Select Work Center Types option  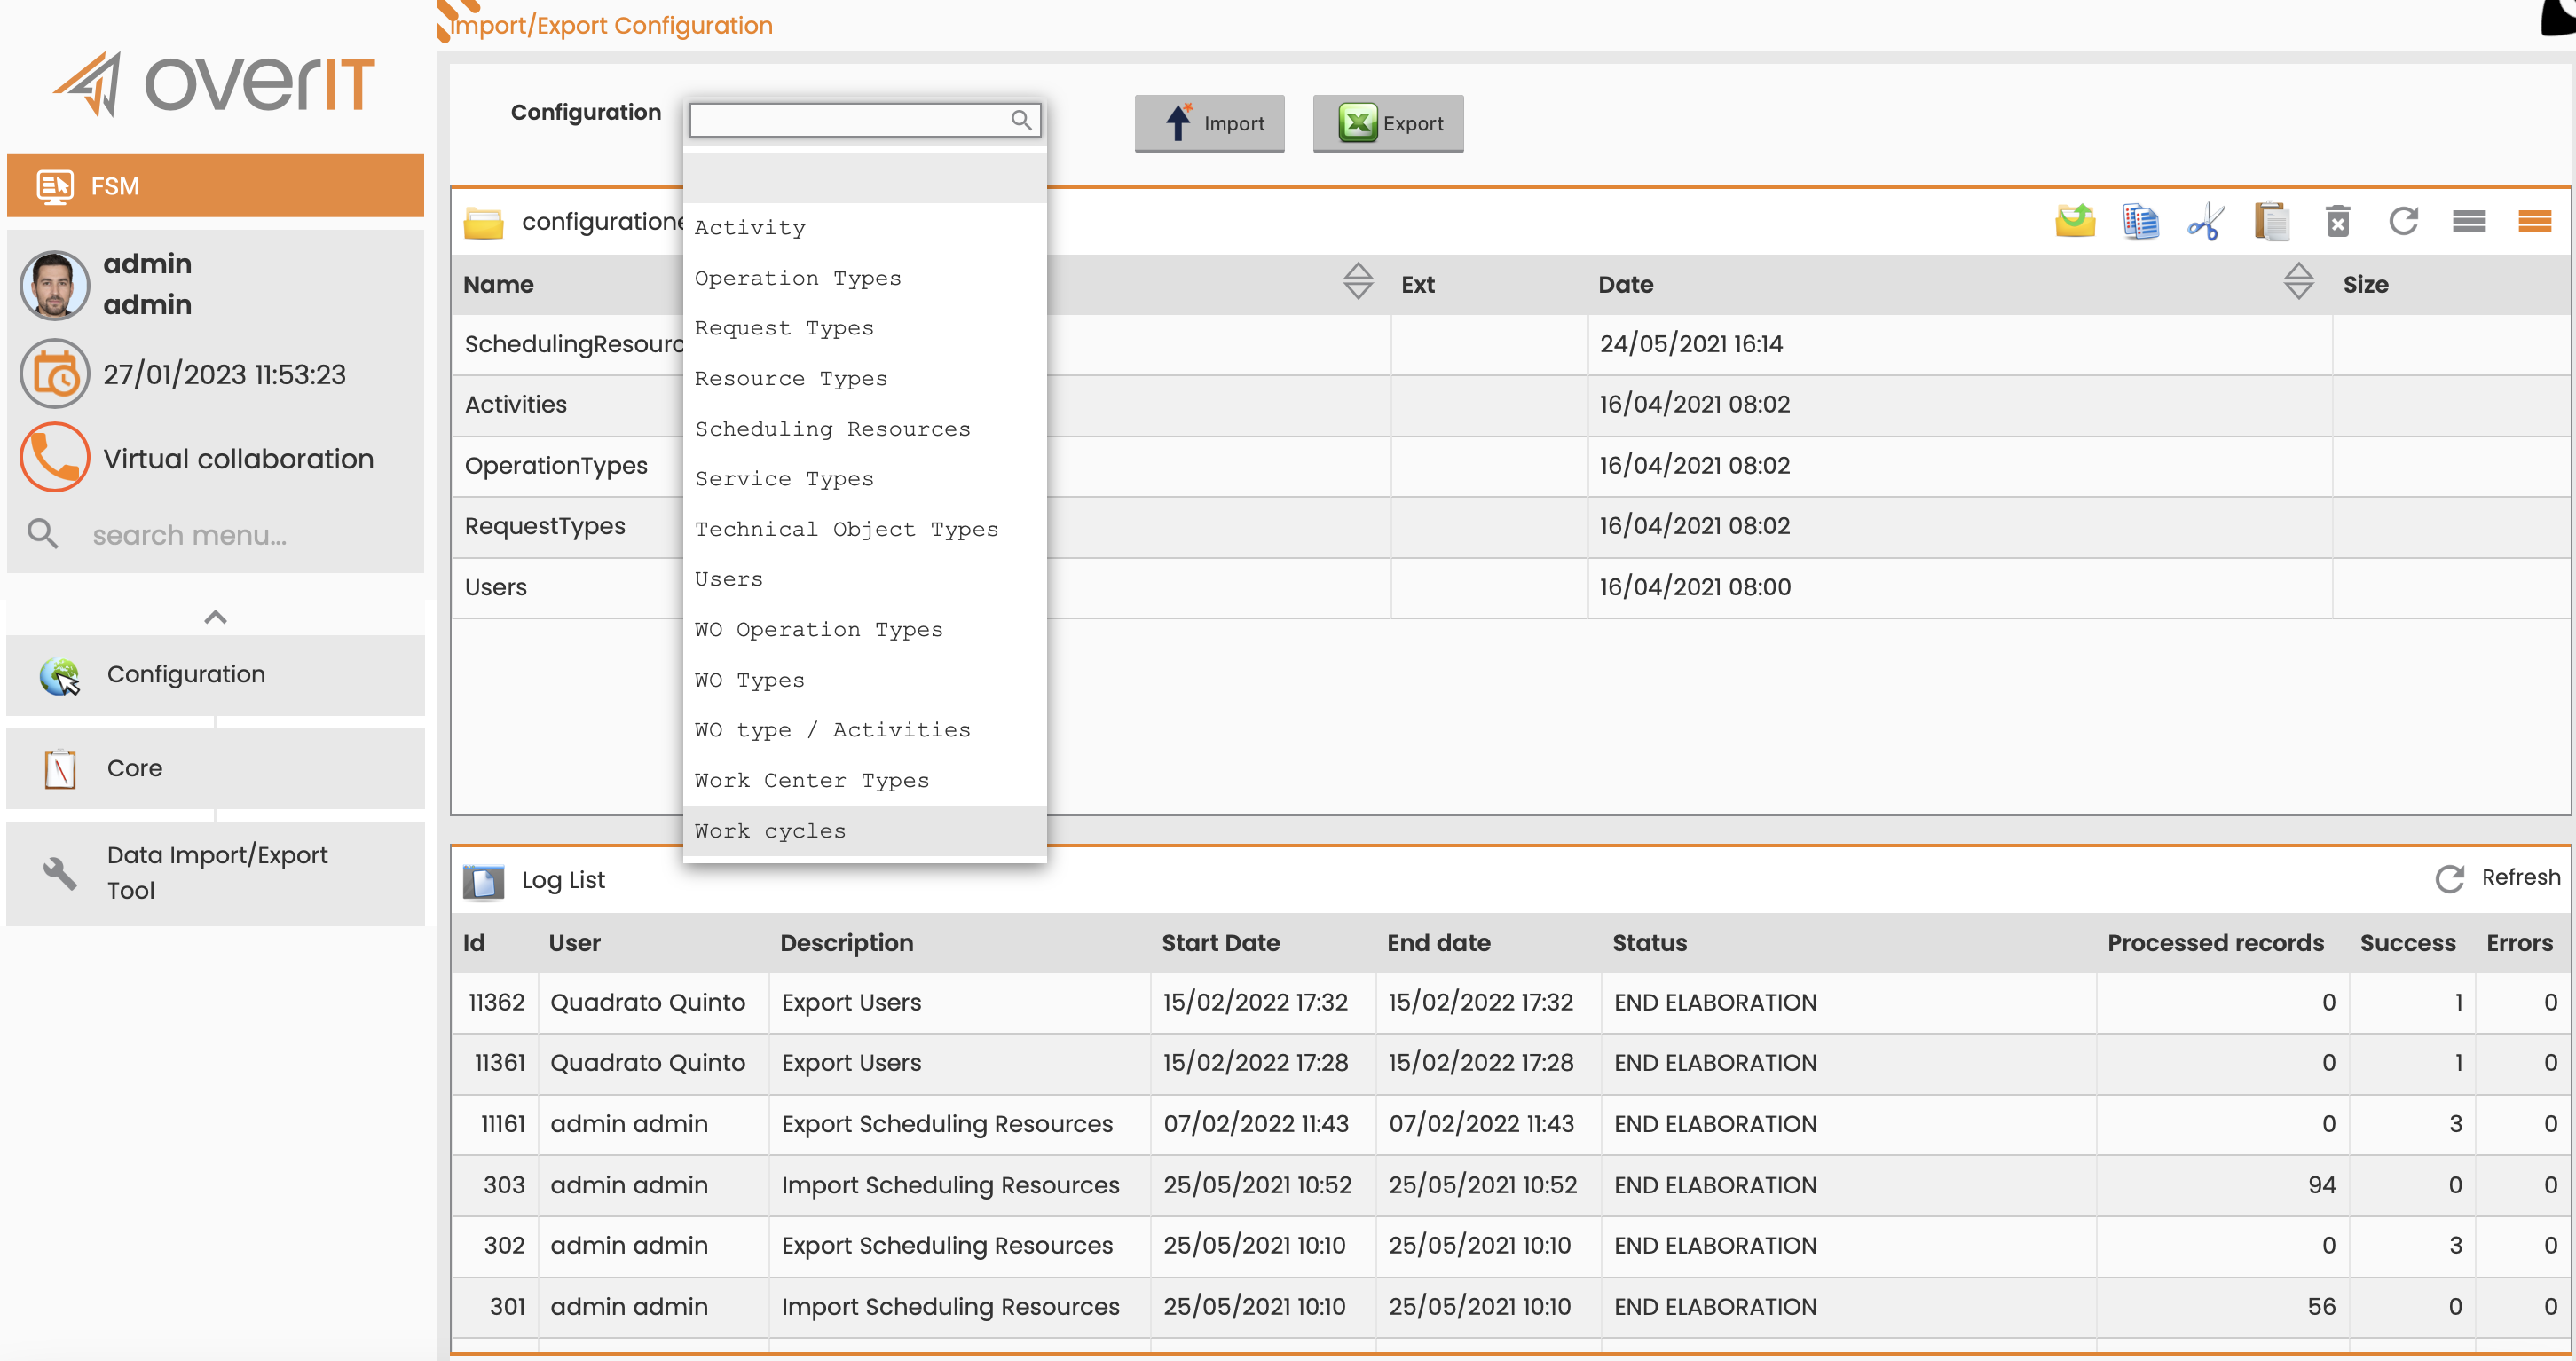864,780
